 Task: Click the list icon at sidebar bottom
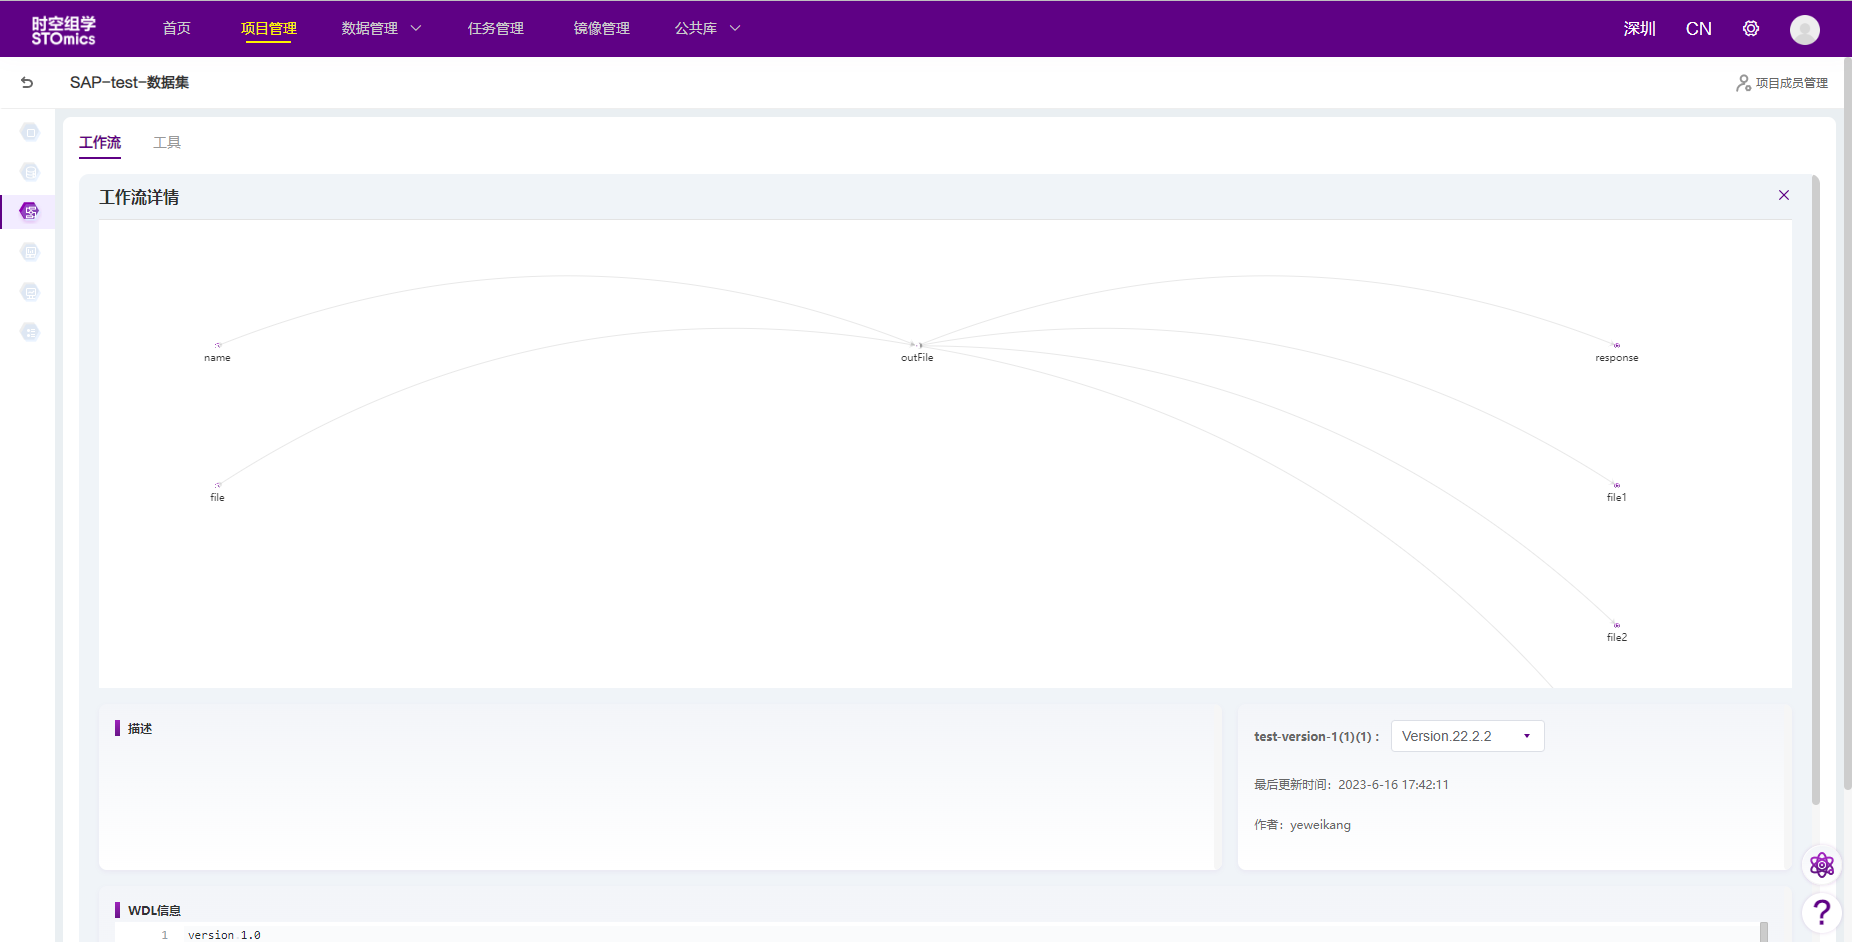click(x=30, y=332)
